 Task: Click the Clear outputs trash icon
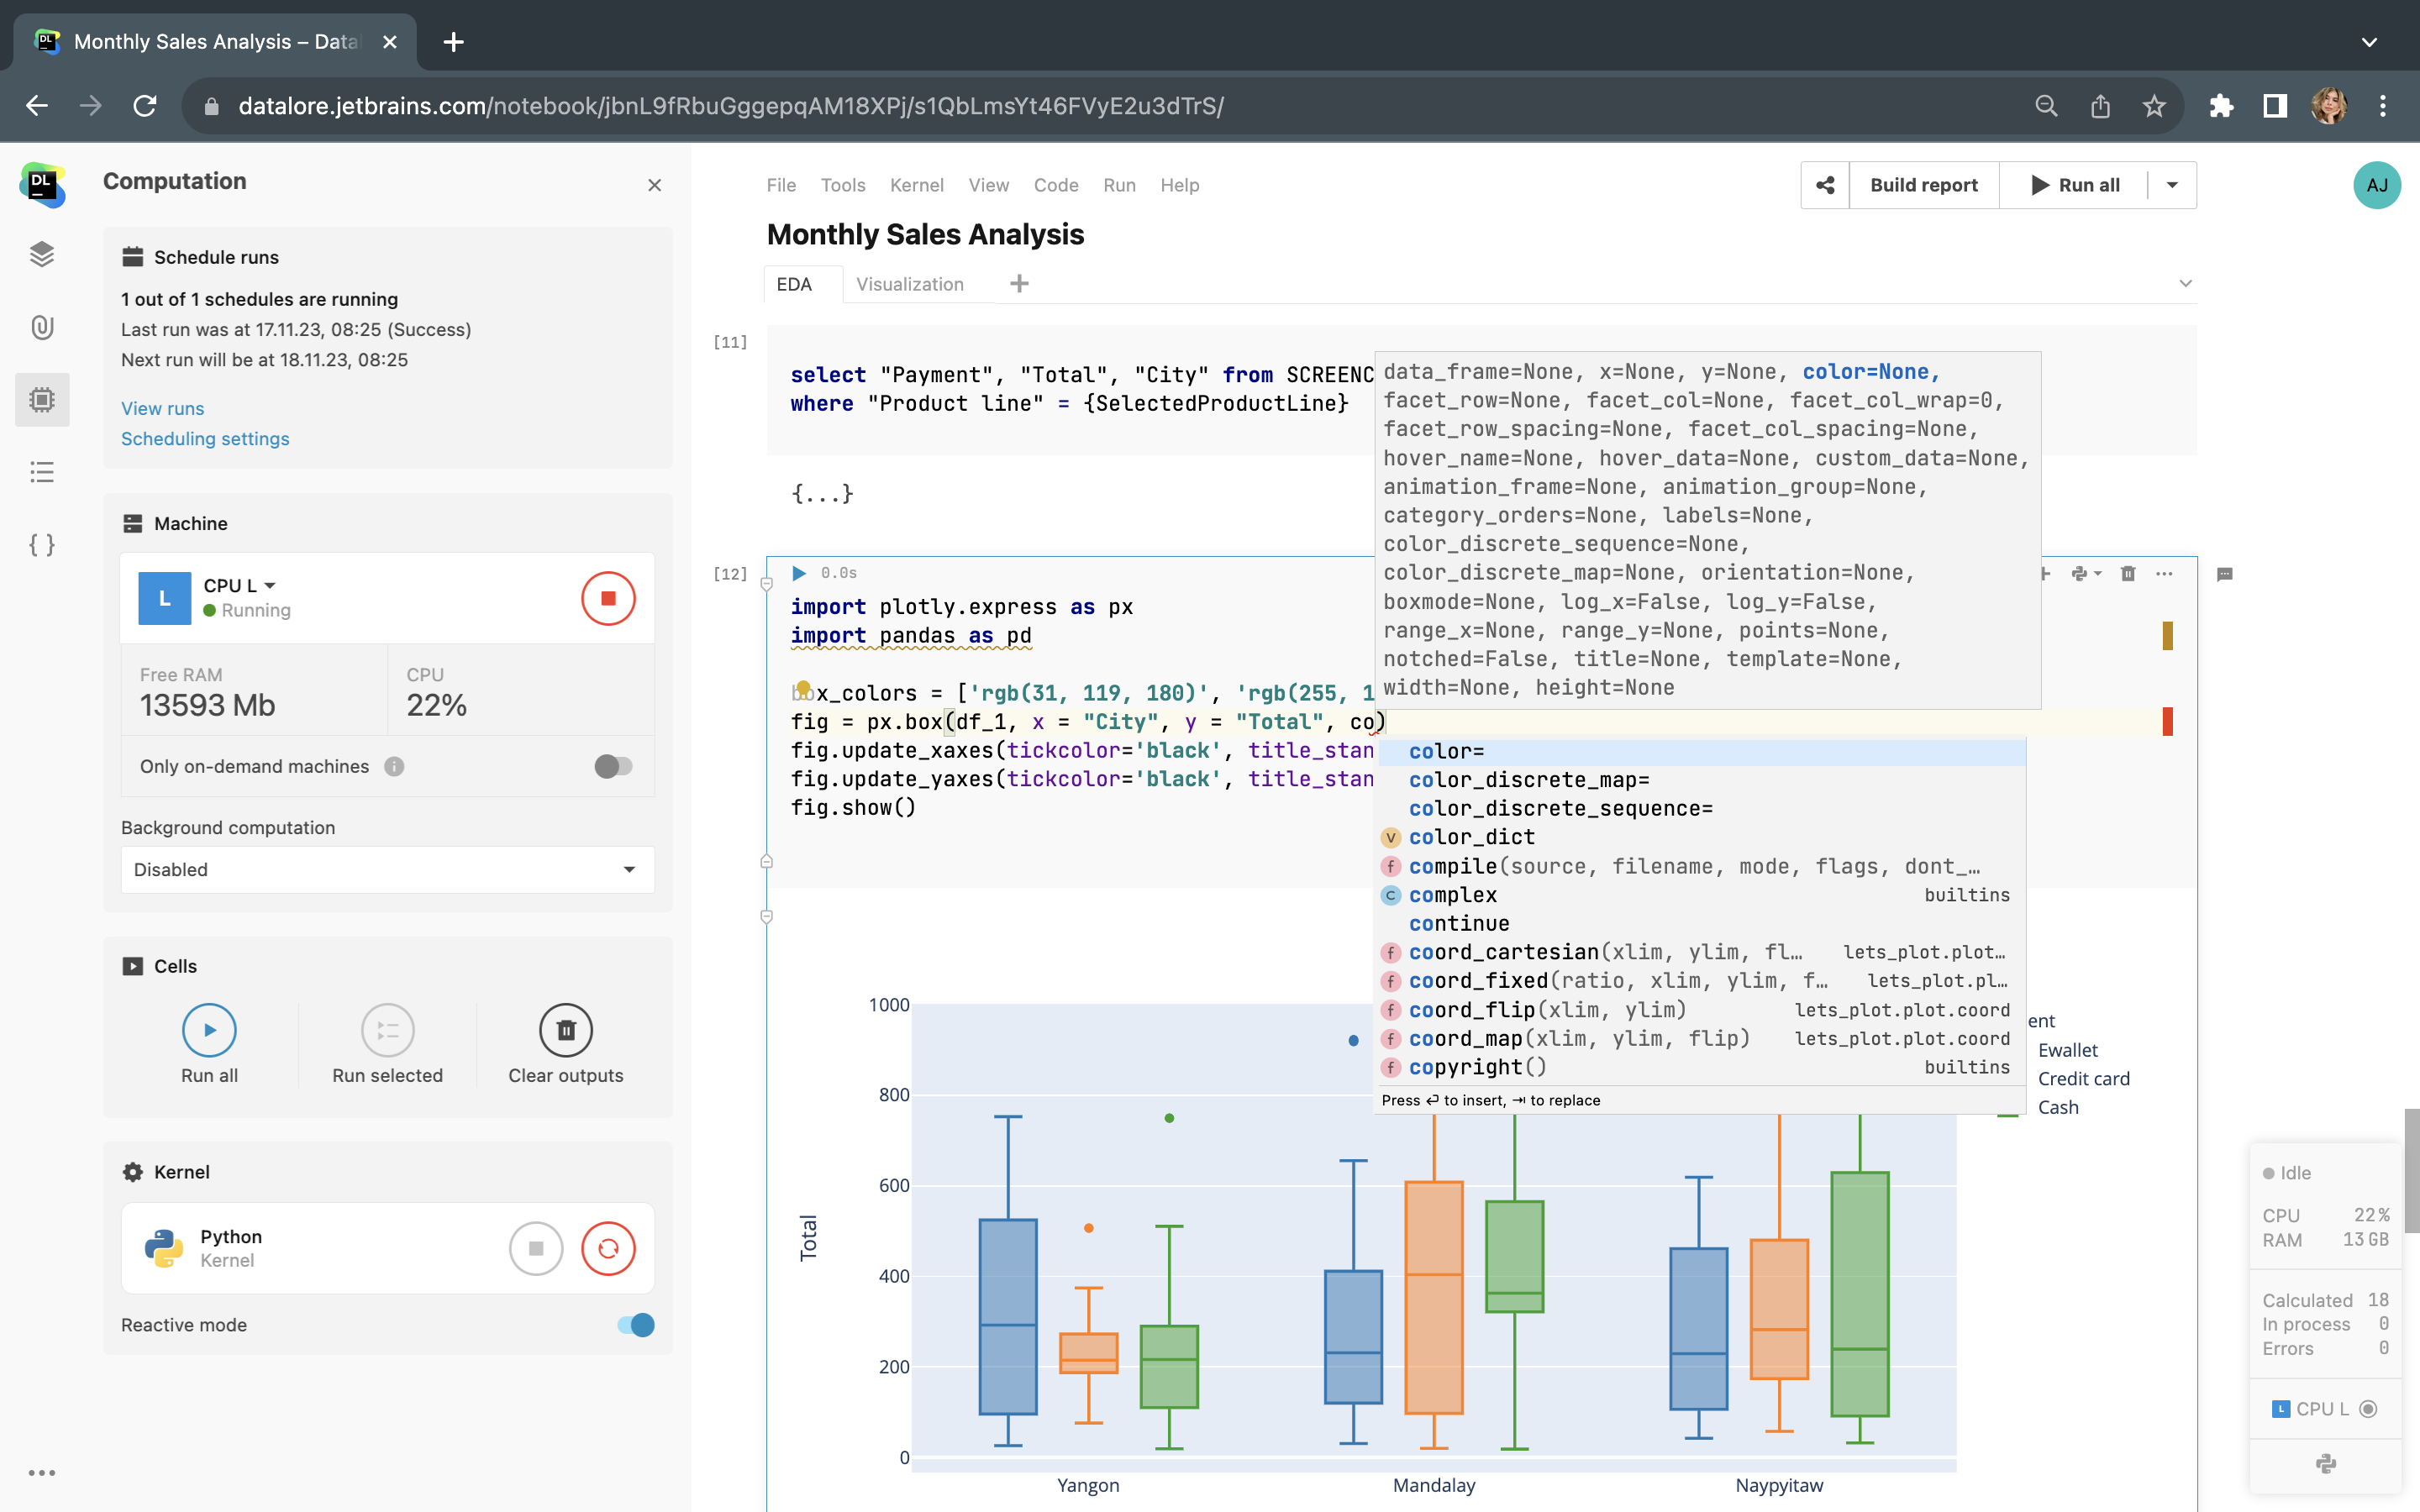pyautogui.click(x=565, y=1030)
